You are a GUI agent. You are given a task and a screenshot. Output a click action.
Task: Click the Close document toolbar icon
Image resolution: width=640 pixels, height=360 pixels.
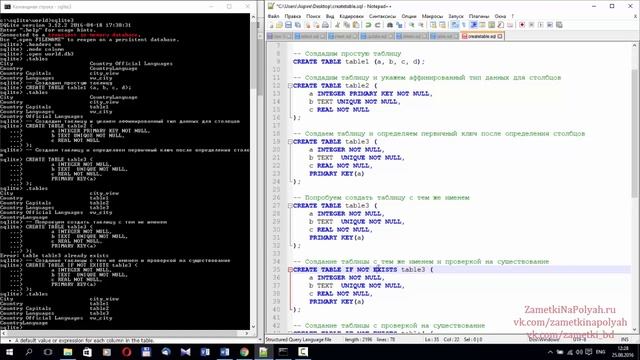pos(307,25)
